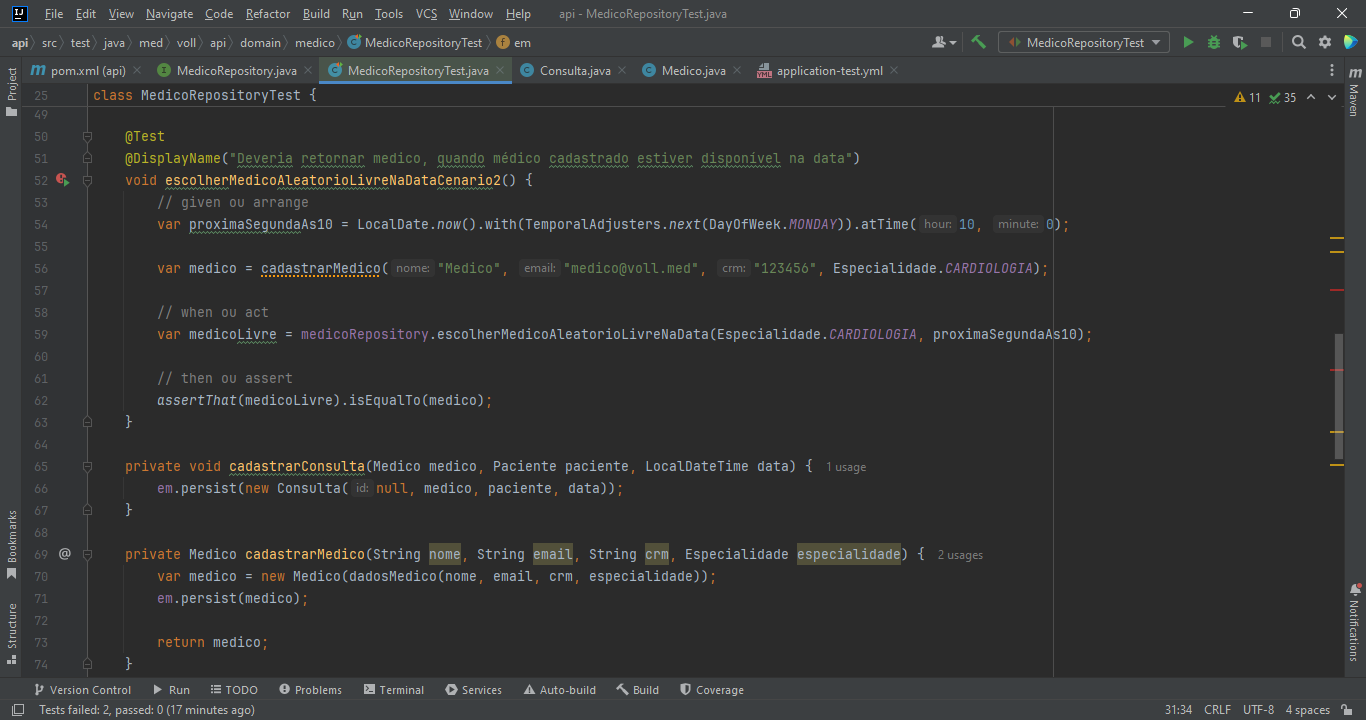
Task: Open the Bookmarks tool window sidebar
Action: tap(12, 545)
